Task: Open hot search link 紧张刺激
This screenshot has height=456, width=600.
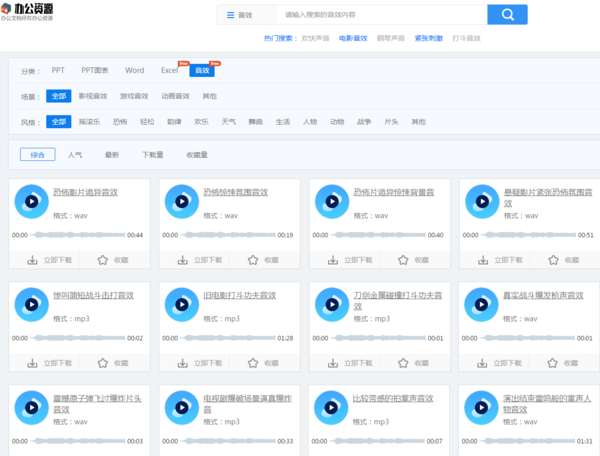Action: (429, 38)
